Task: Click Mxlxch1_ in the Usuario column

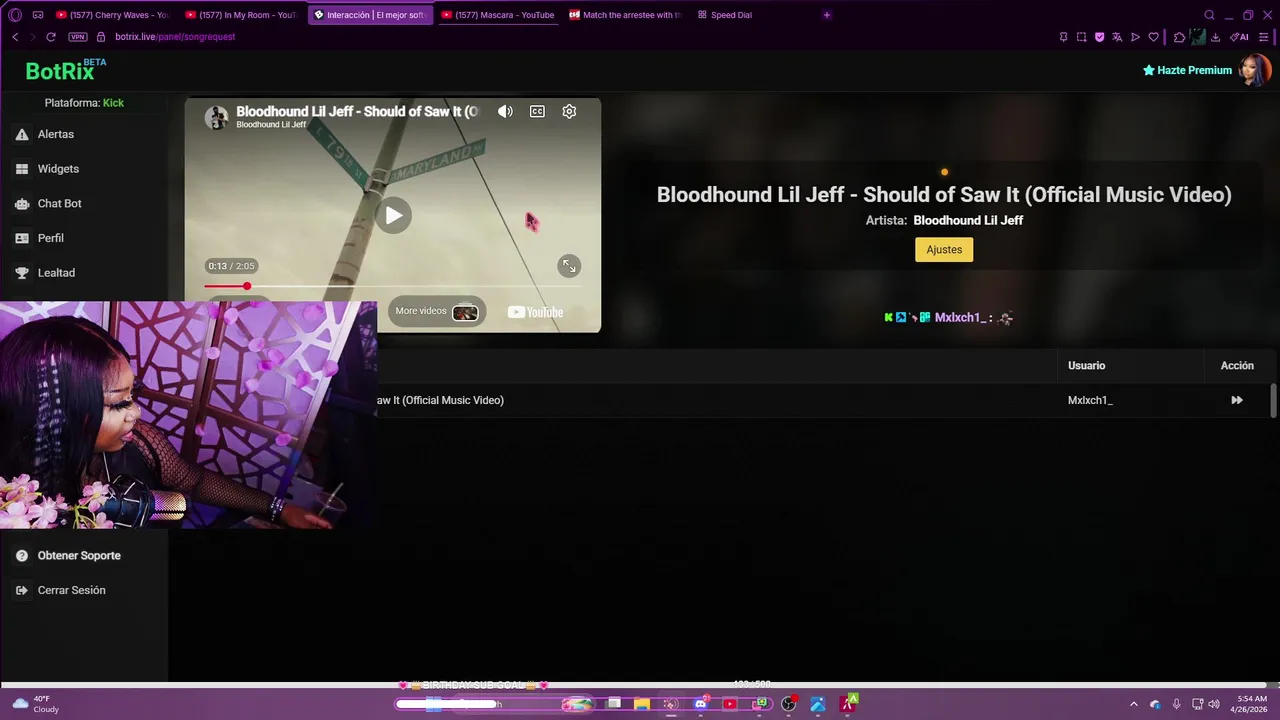Action: point(1090,400)
